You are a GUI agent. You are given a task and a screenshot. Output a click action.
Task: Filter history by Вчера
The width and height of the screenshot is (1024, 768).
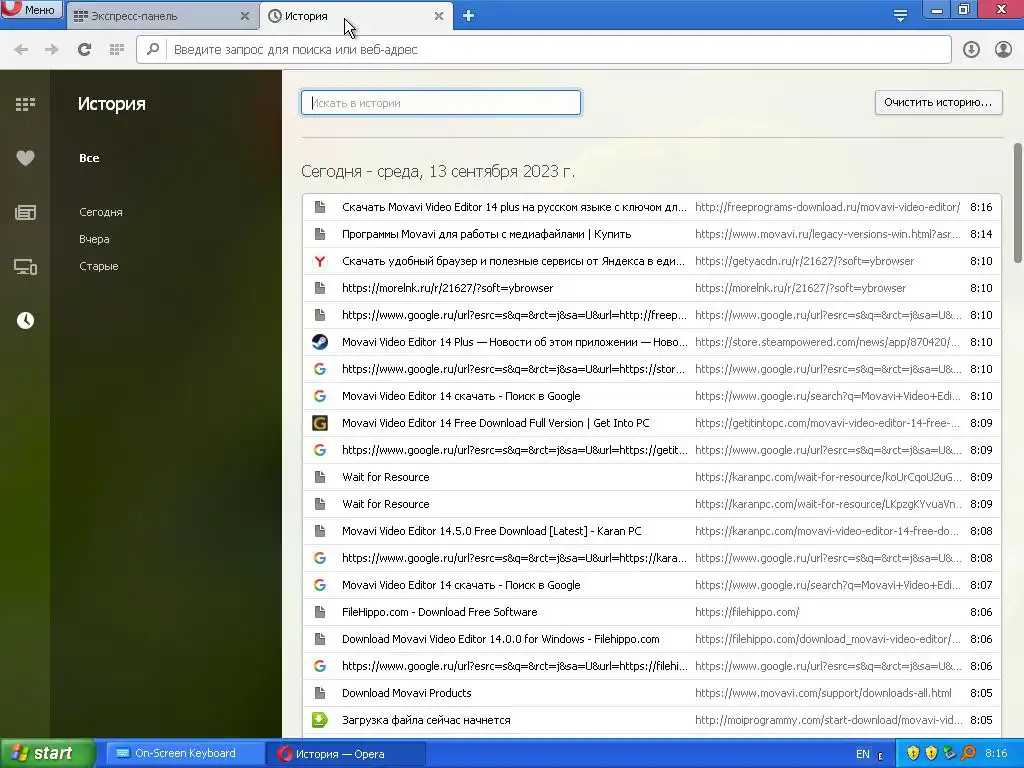(94, 239)
